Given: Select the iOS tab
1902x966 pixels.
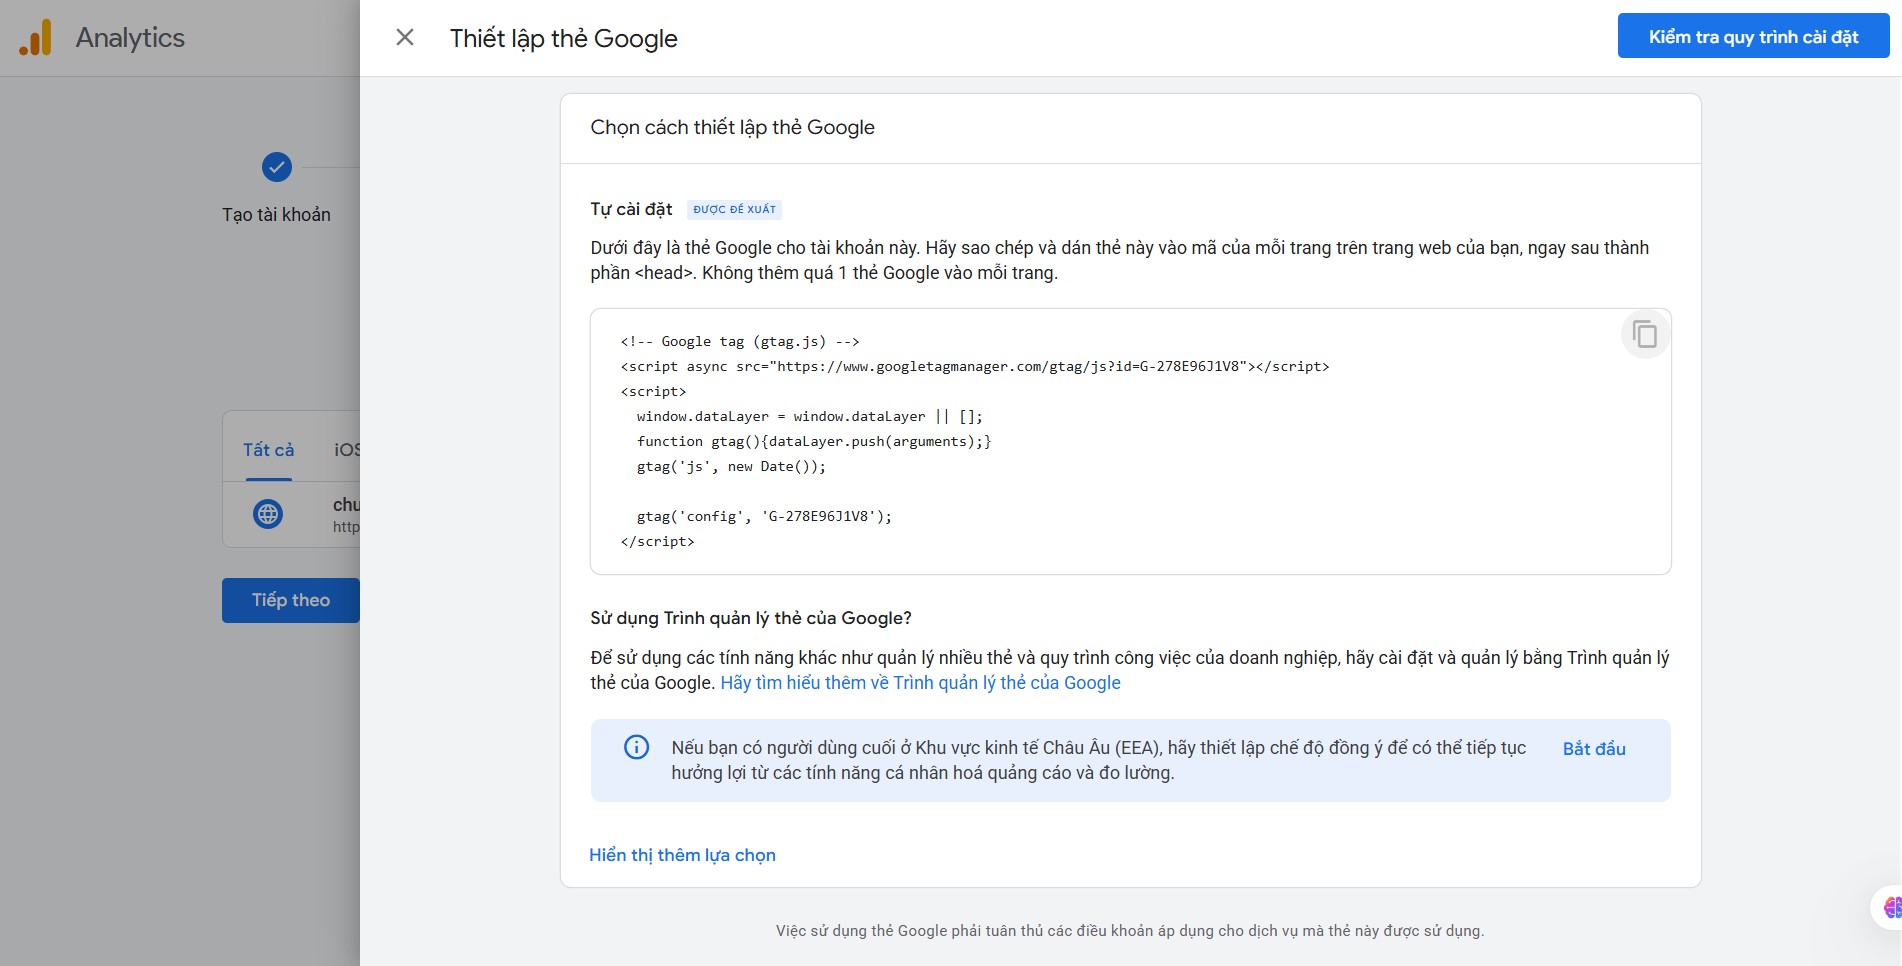Looking at the screenshot, I should [347, 450].
